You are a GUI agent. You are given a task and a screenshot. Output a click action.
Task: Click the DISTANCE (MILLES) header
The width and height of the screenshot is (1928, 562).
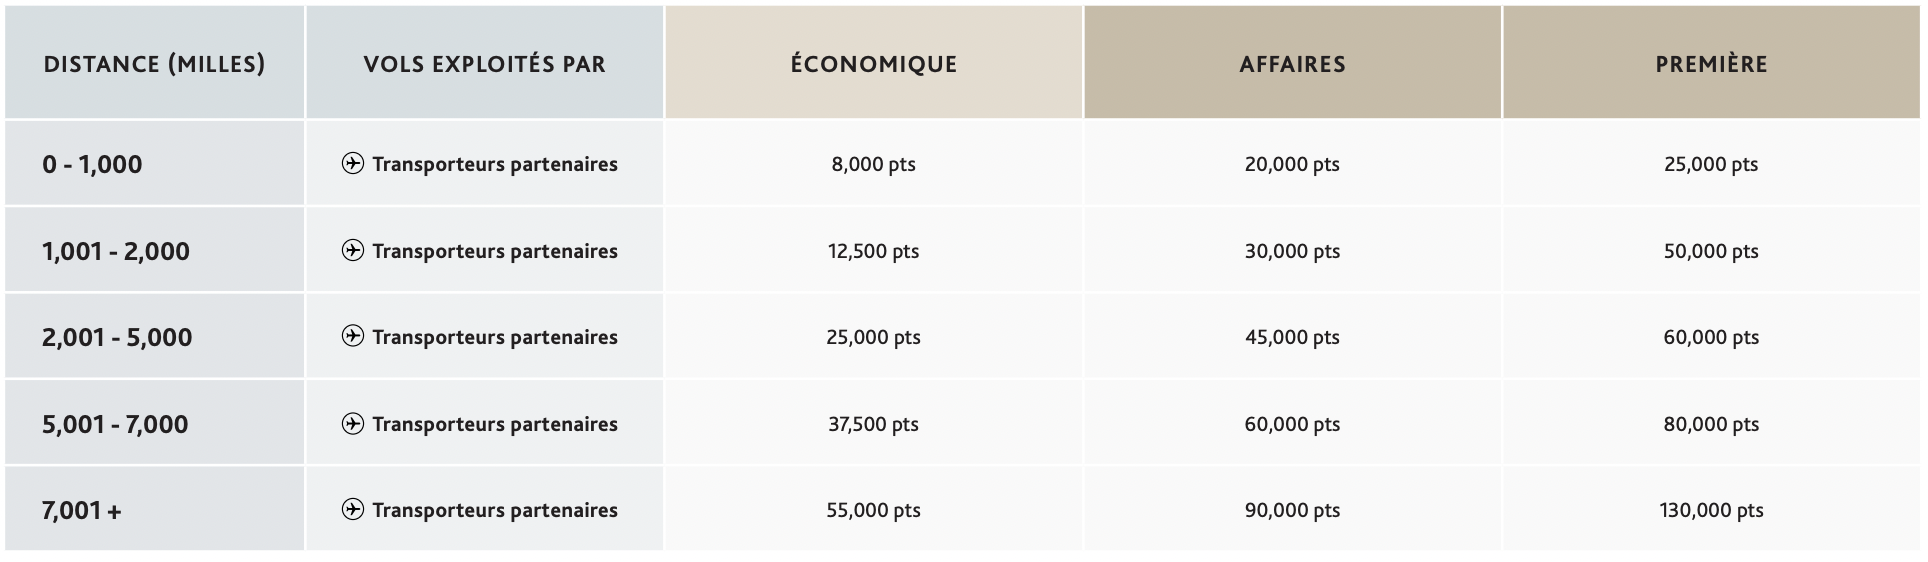point(155,63)
